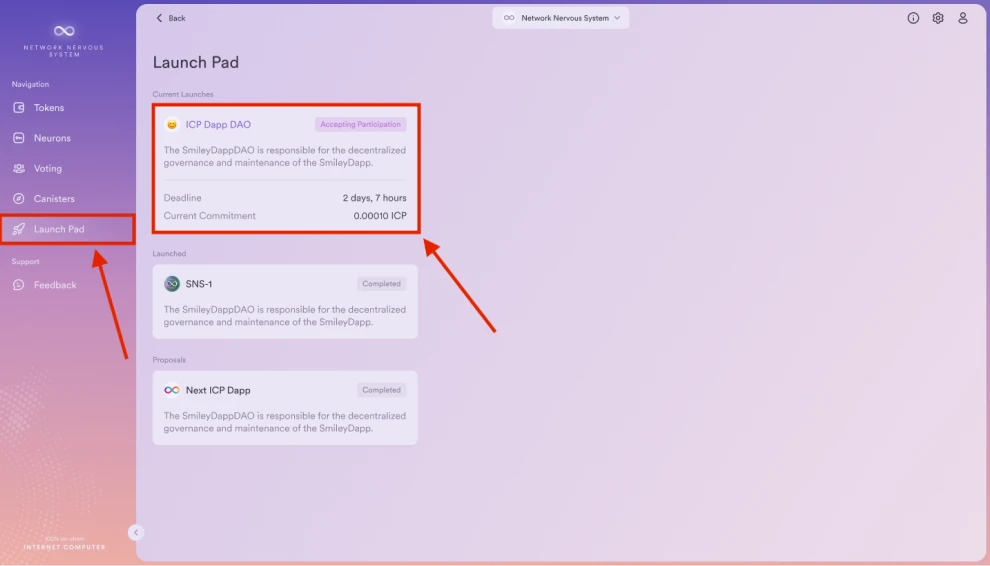The width and height of the screenshot is (990, 566).
Task: Go back using the Back button
Action: (171, 18)
